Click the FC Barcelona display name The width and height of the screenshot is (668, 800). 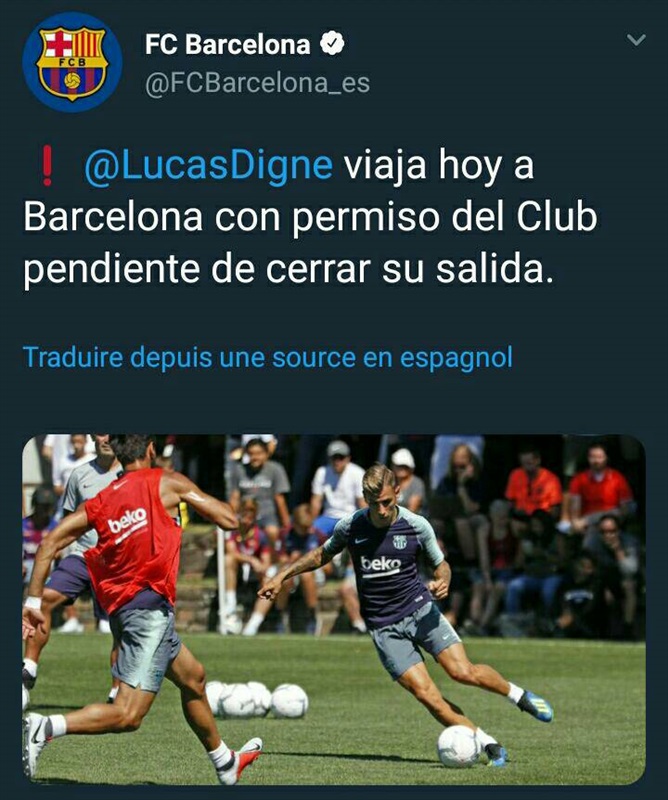click(228, 44)
